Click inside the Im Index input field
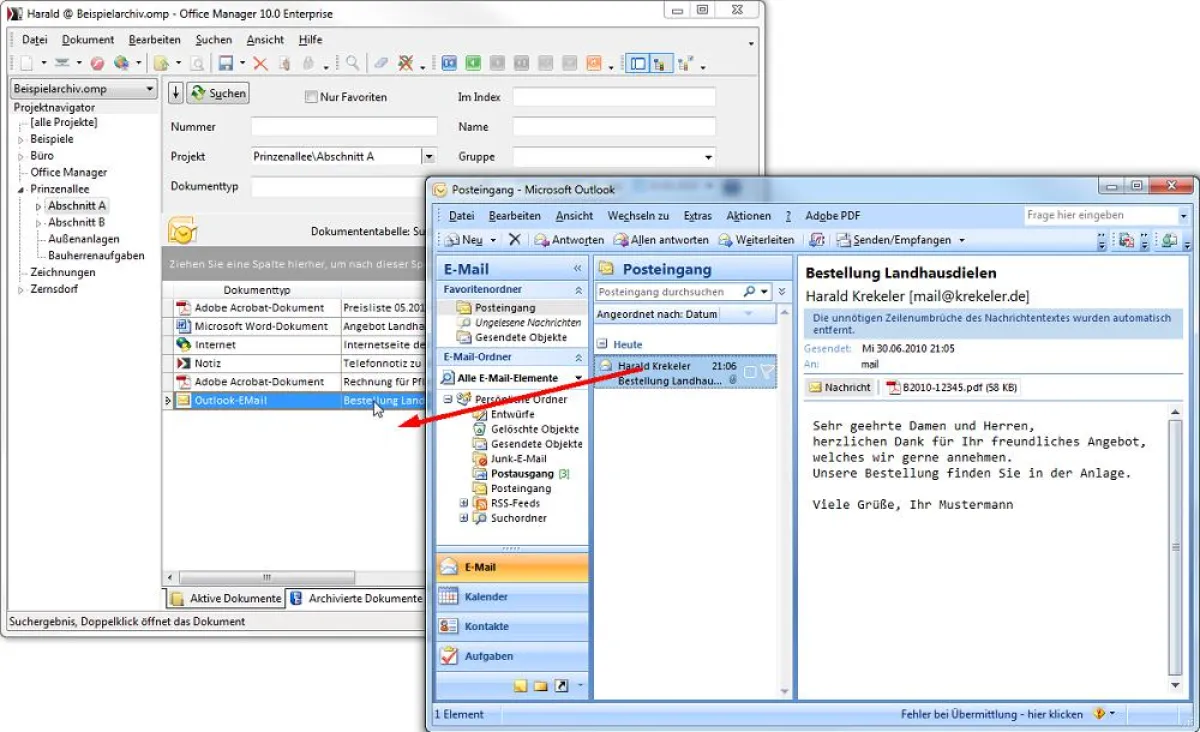The image size is (1200, 732). click(615, 96)
